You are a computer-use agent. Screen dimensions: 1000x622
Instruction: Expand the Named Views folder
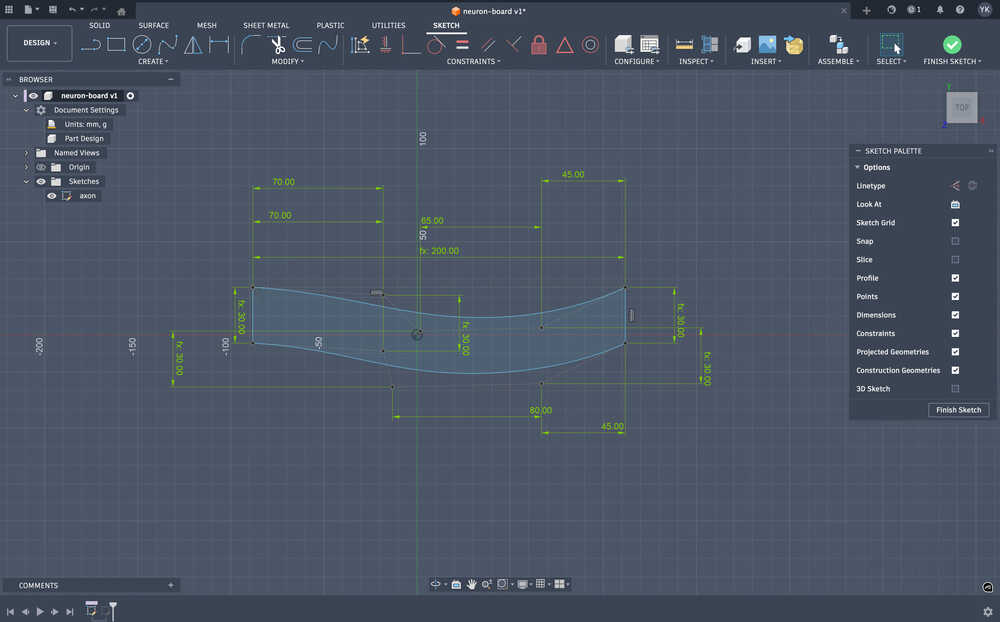click(27, 153)
